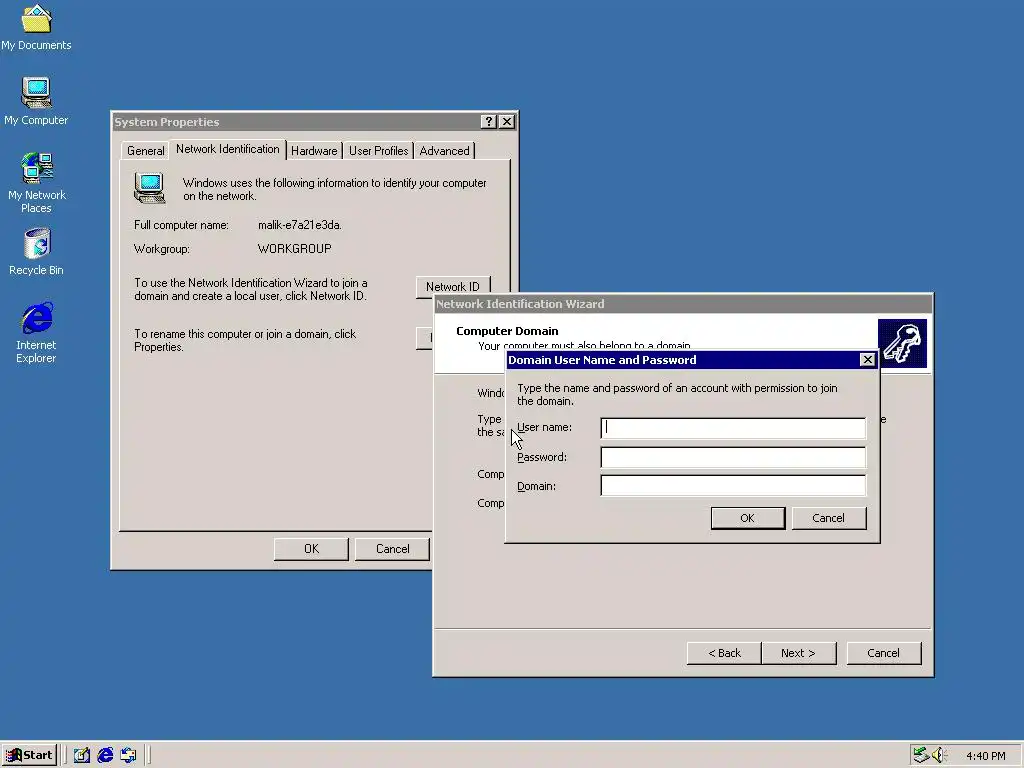Close the Domain User Name dialog

[x=867, y=360]
